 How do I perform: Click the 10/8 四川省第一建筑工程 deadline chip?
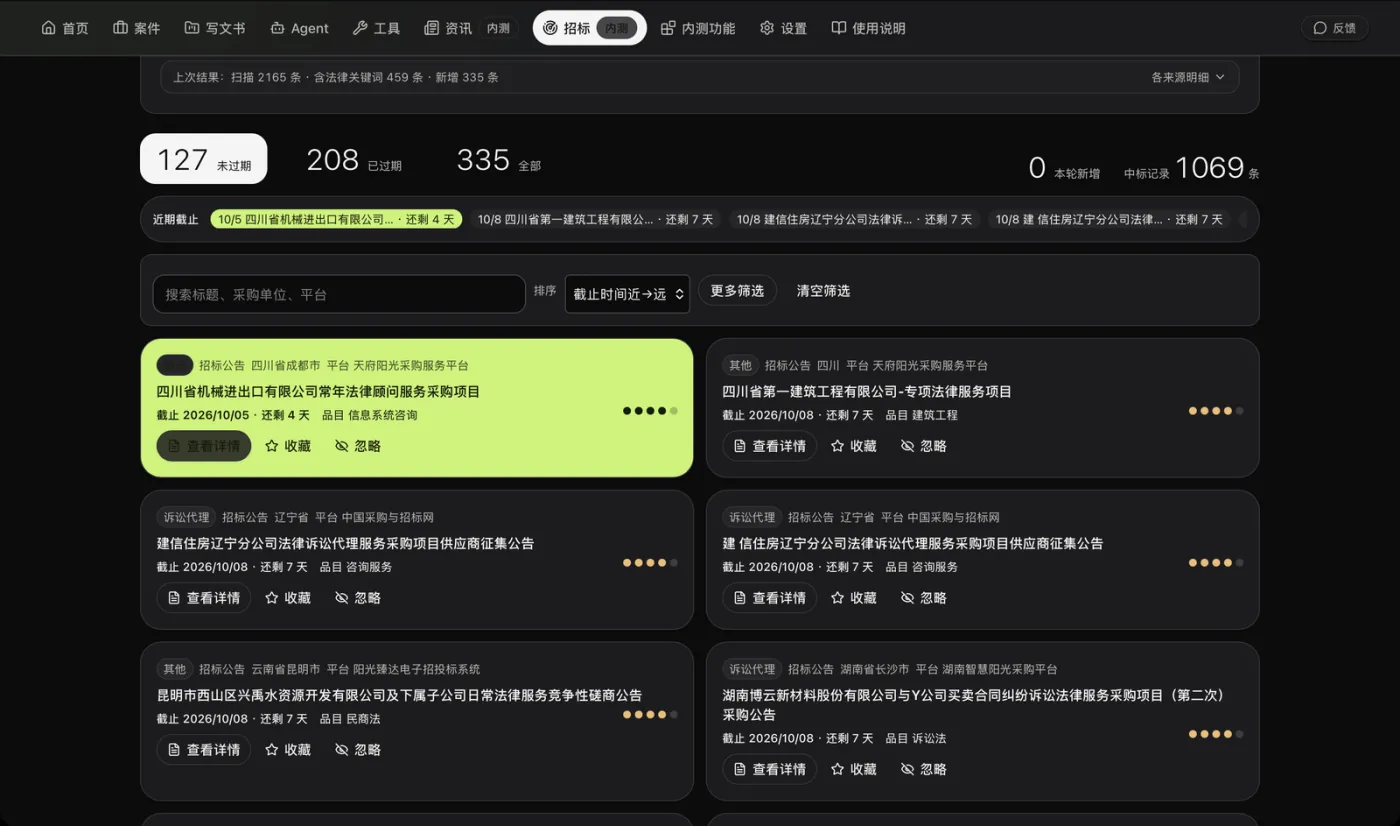596,219
